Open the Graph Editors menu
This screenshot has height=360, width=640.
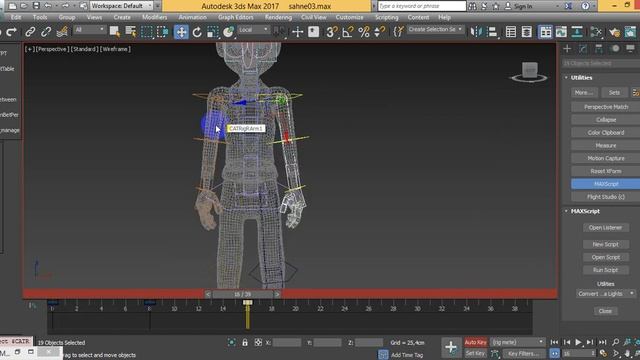point(236,18)
